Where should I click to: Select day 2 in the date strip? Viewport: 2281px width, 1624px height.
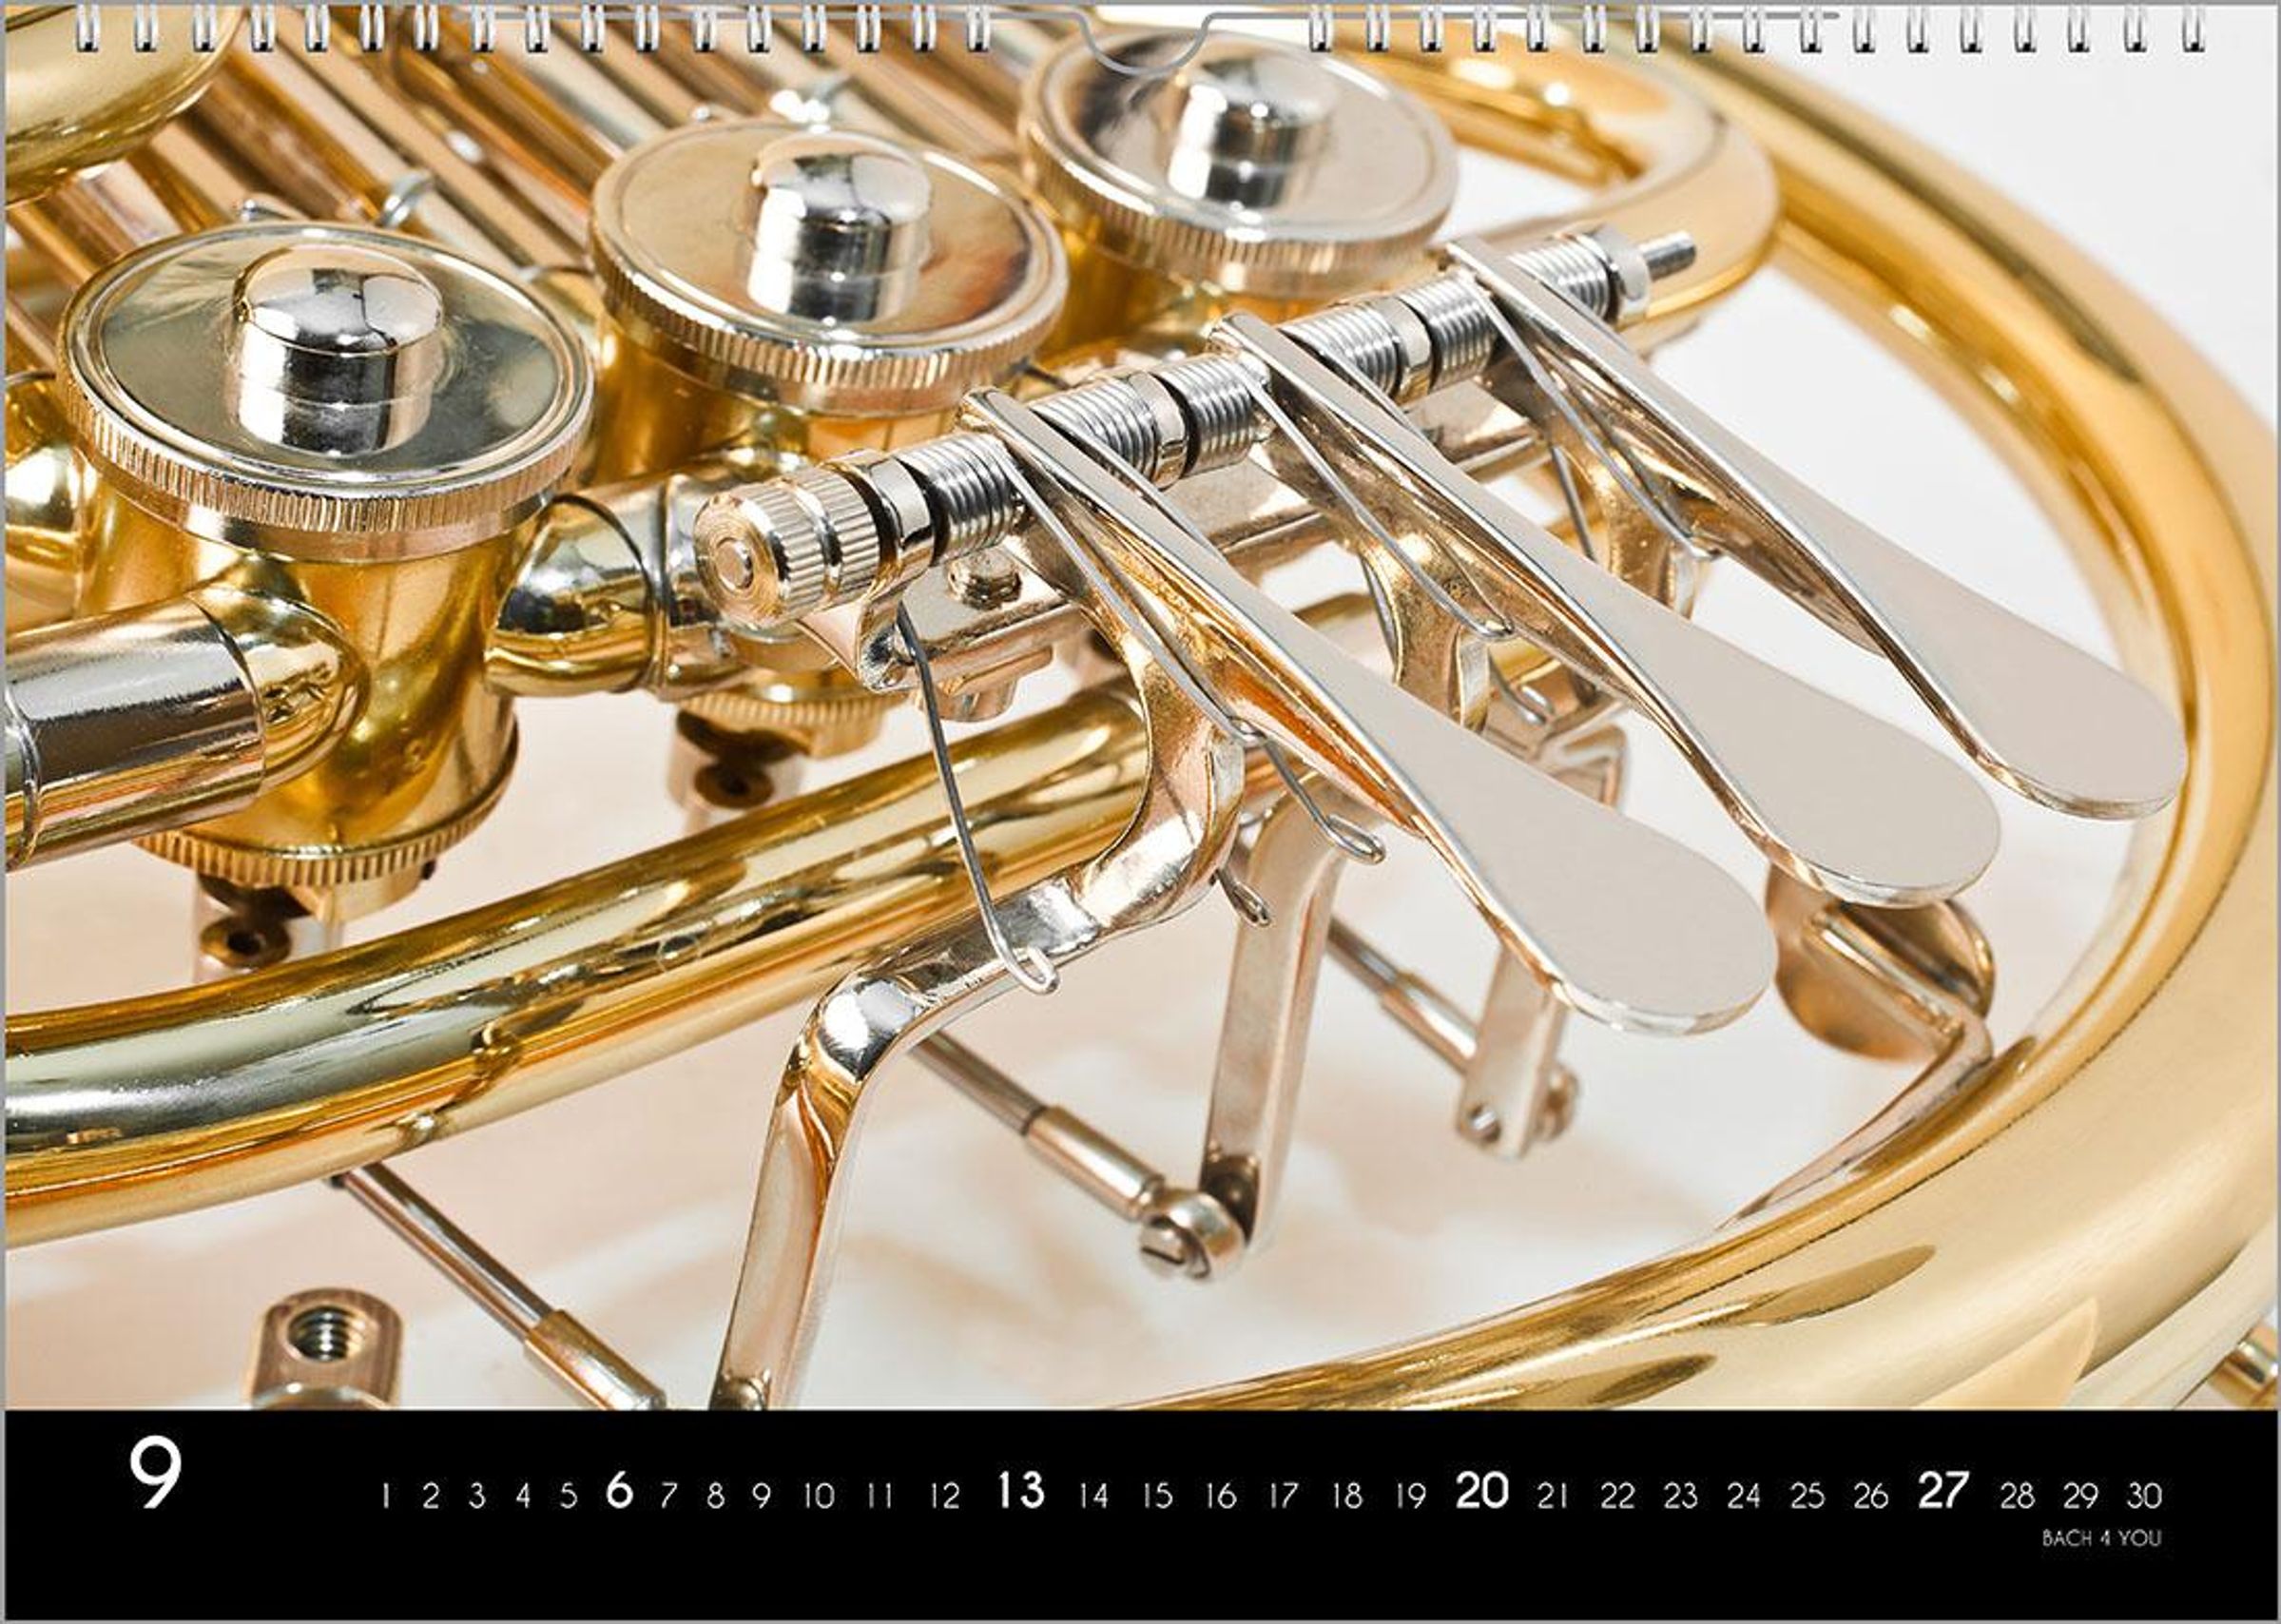coord(431,1496)
